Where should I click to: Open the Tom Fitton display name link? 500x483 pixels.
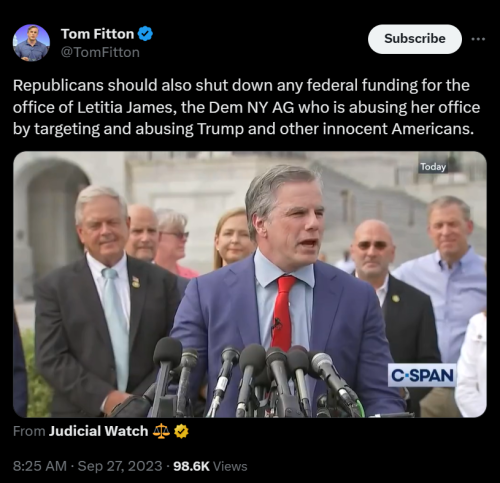97,34
